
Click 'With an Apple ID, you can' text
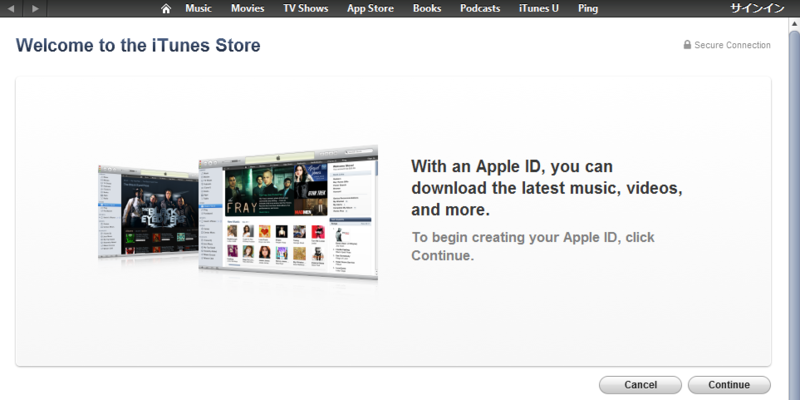(x=512, y=166)
